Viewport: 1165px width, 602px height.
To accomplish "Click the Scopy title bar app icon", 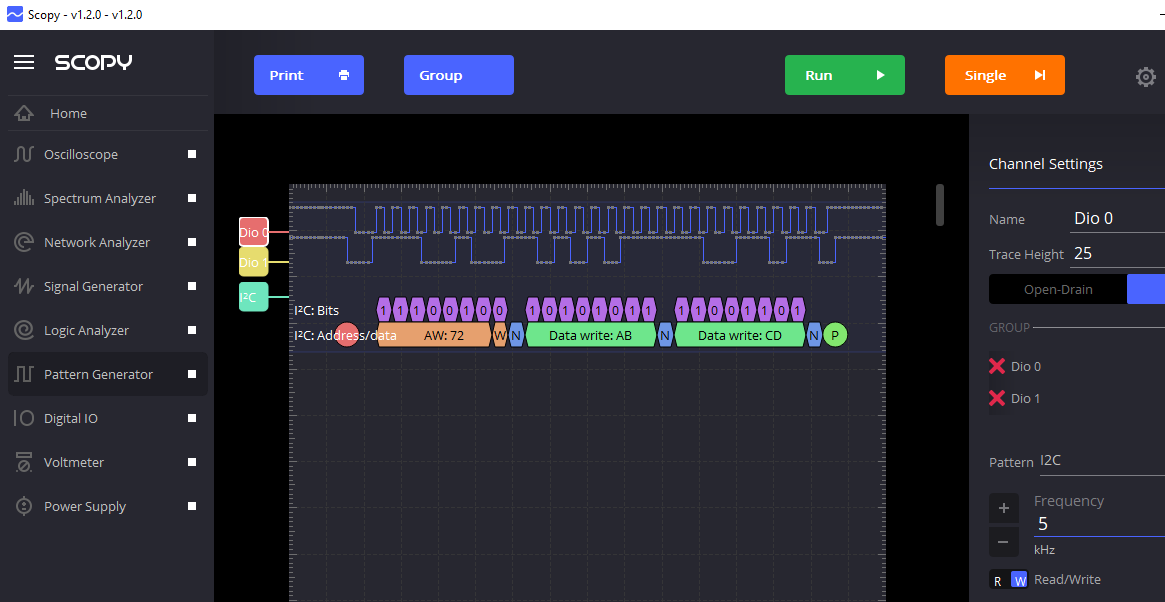I will pos(14,14).
